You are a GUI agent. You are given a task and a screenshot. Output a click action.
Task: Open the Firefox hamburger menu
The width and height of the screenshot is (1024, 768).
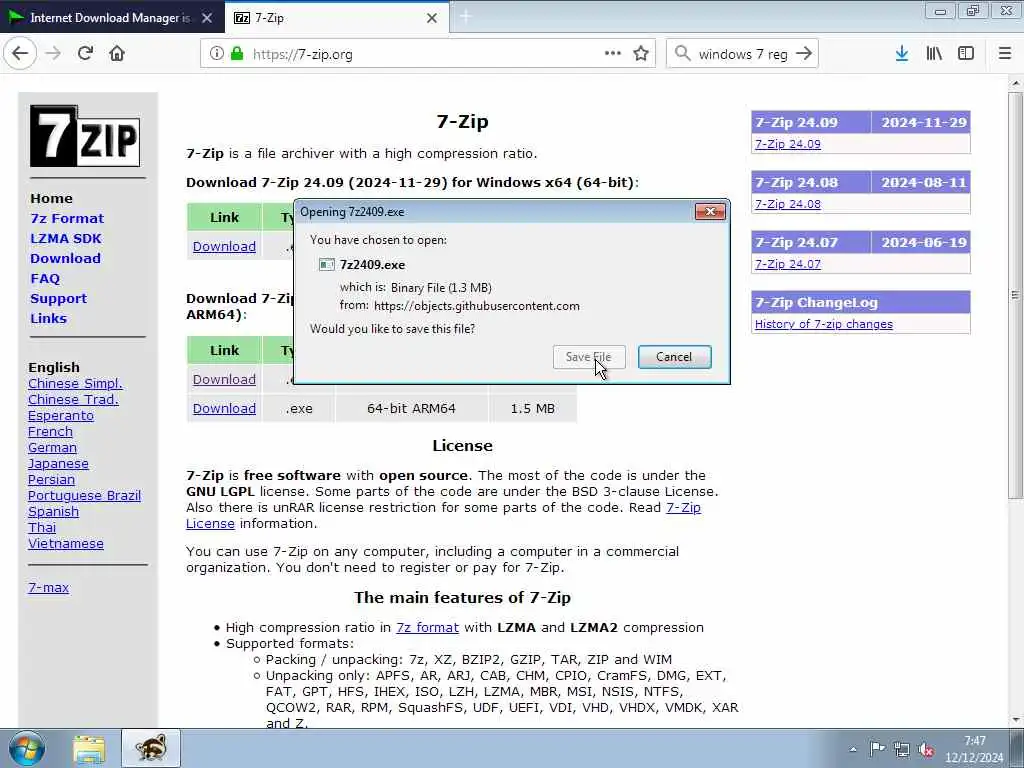(1005, 54)
